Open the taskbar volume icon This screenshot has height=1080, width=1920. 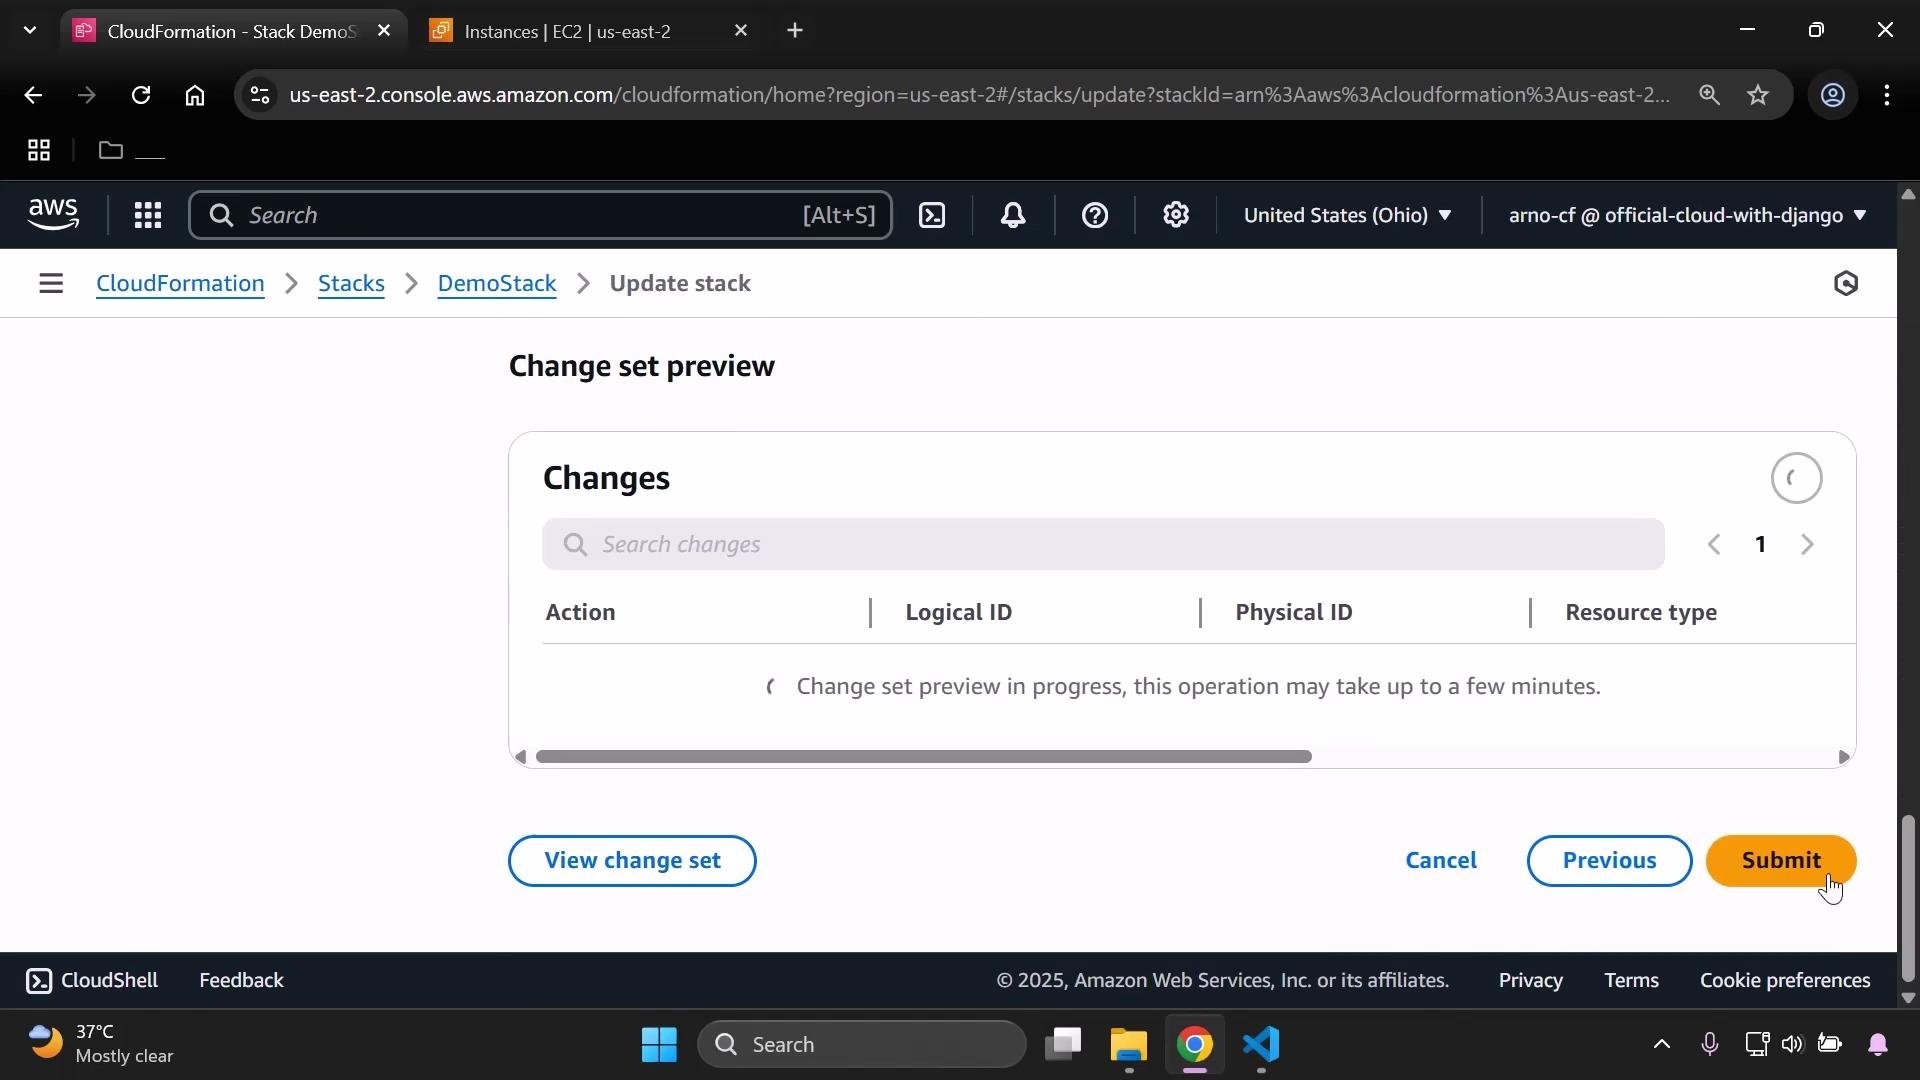tap(1791, 1045)
